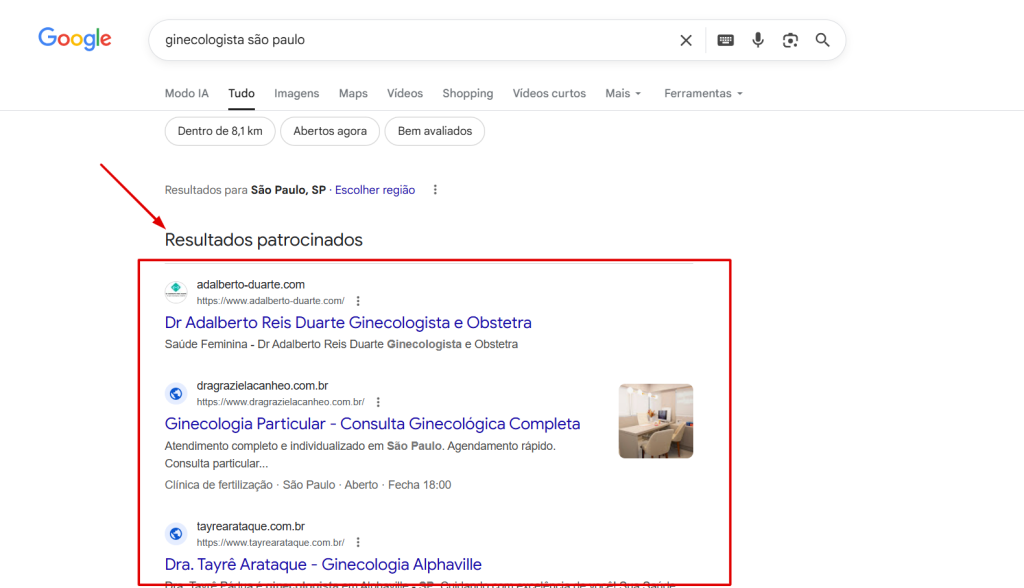Open Google Lens image search icon
Screen dimensions: 1024x588
tap(790, 41)
